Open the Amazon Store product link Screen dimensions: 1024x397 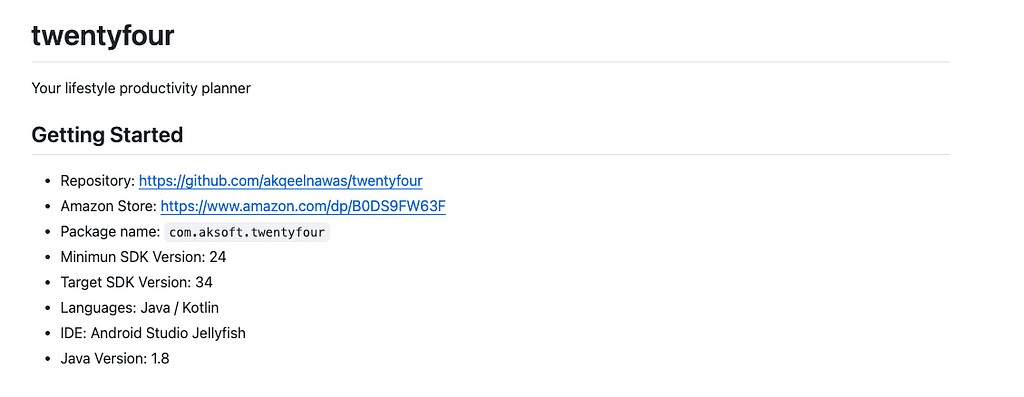(303, 206)
